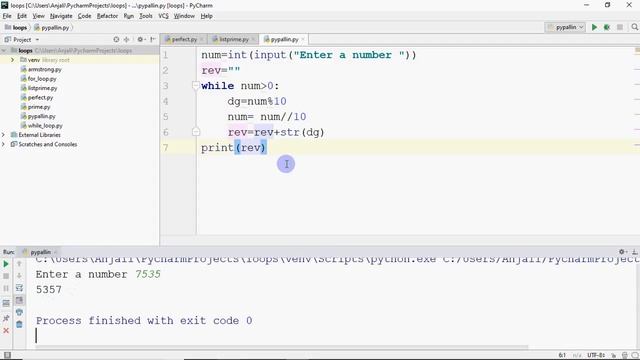Viewport: 640px width, 360px height.
Task: Open the Refactor menu
Action: [x=107, y=16]
